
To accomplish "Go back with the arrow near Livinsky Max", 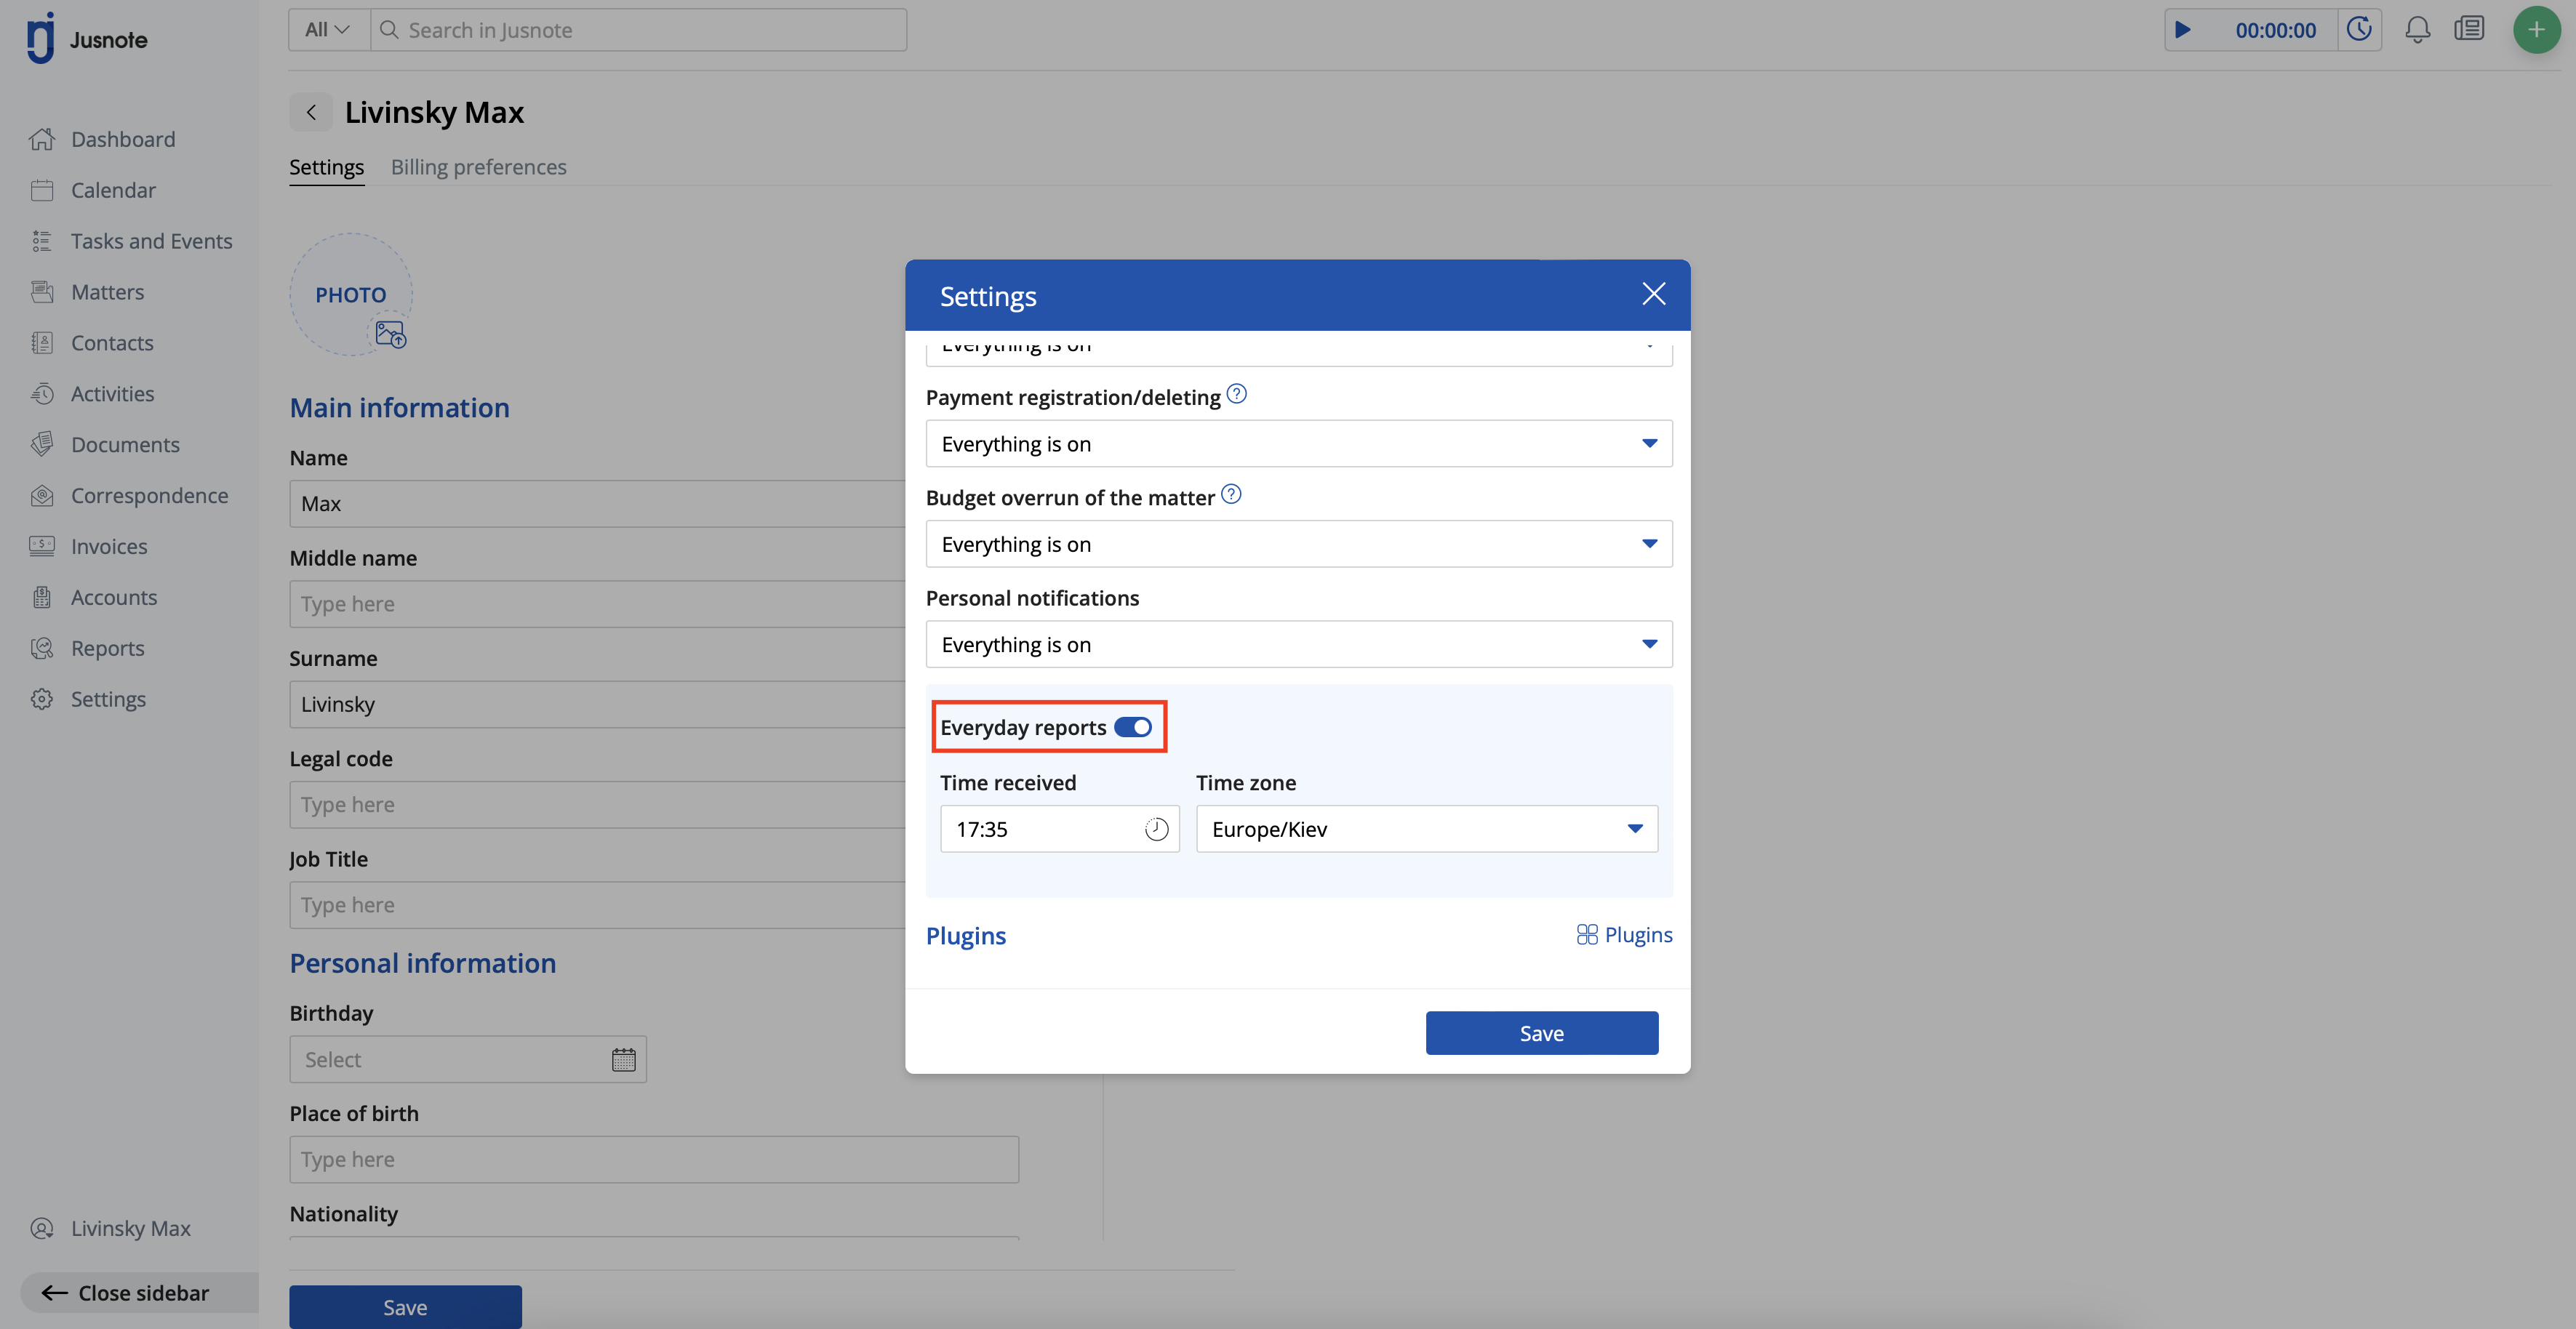I will [311, 112].
